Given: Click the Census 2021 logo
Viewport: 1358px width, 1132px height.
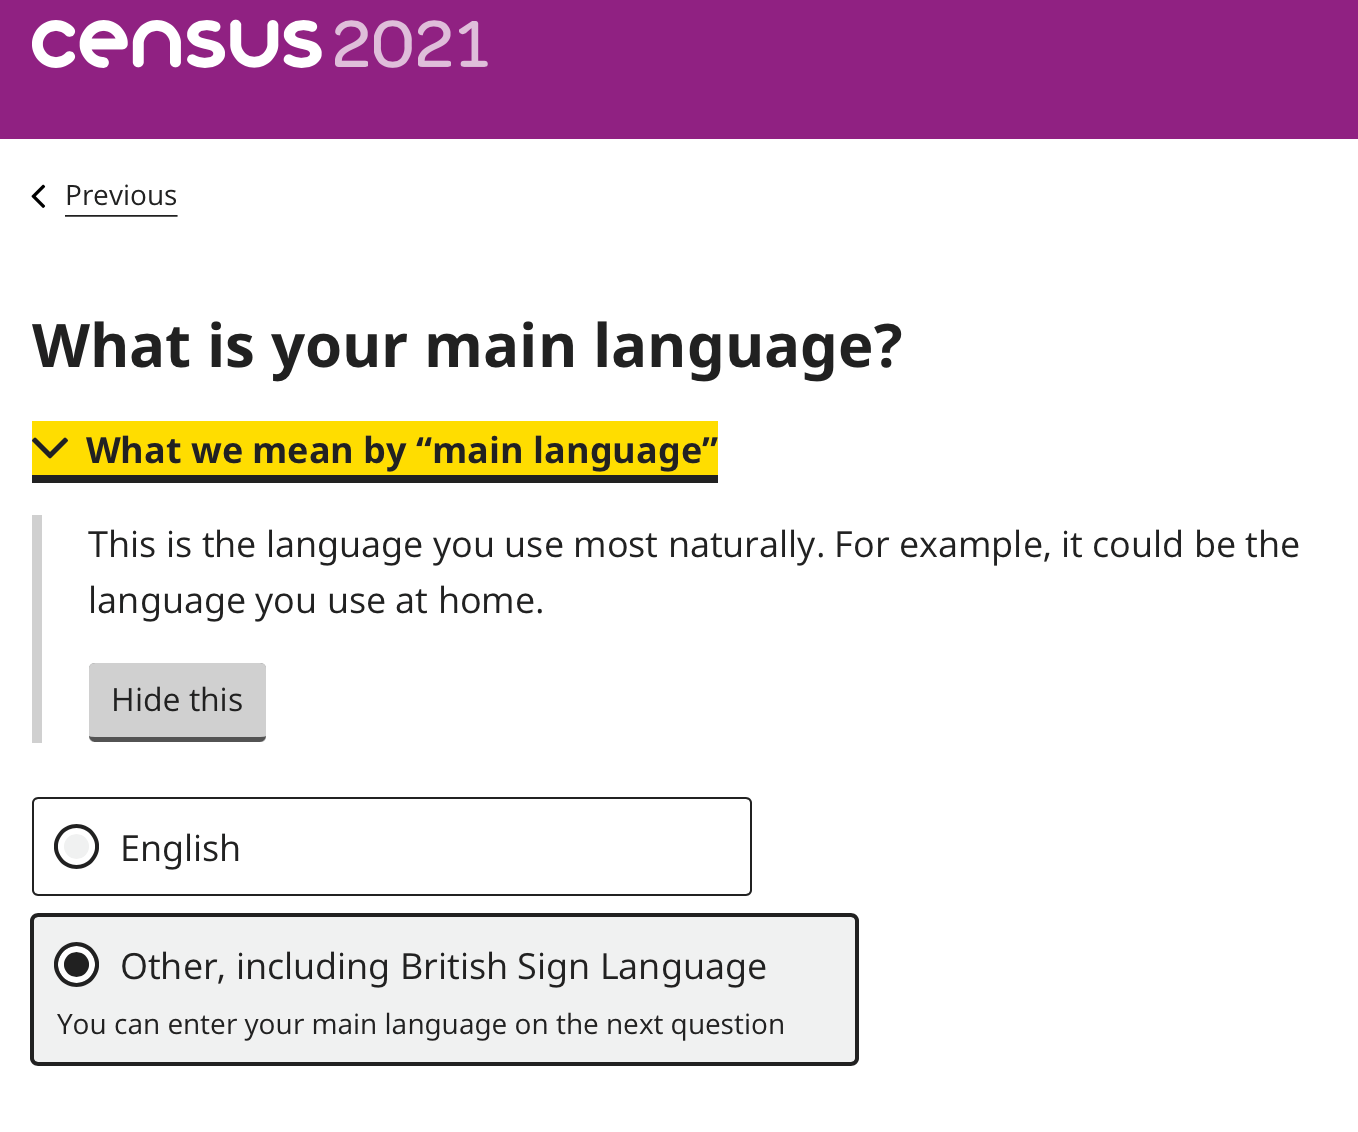Looking at the screenshot, I should click(260, 45).
